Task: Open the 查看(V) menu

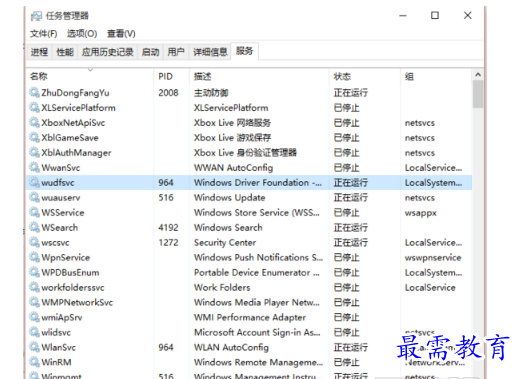Action: [121, 34]
